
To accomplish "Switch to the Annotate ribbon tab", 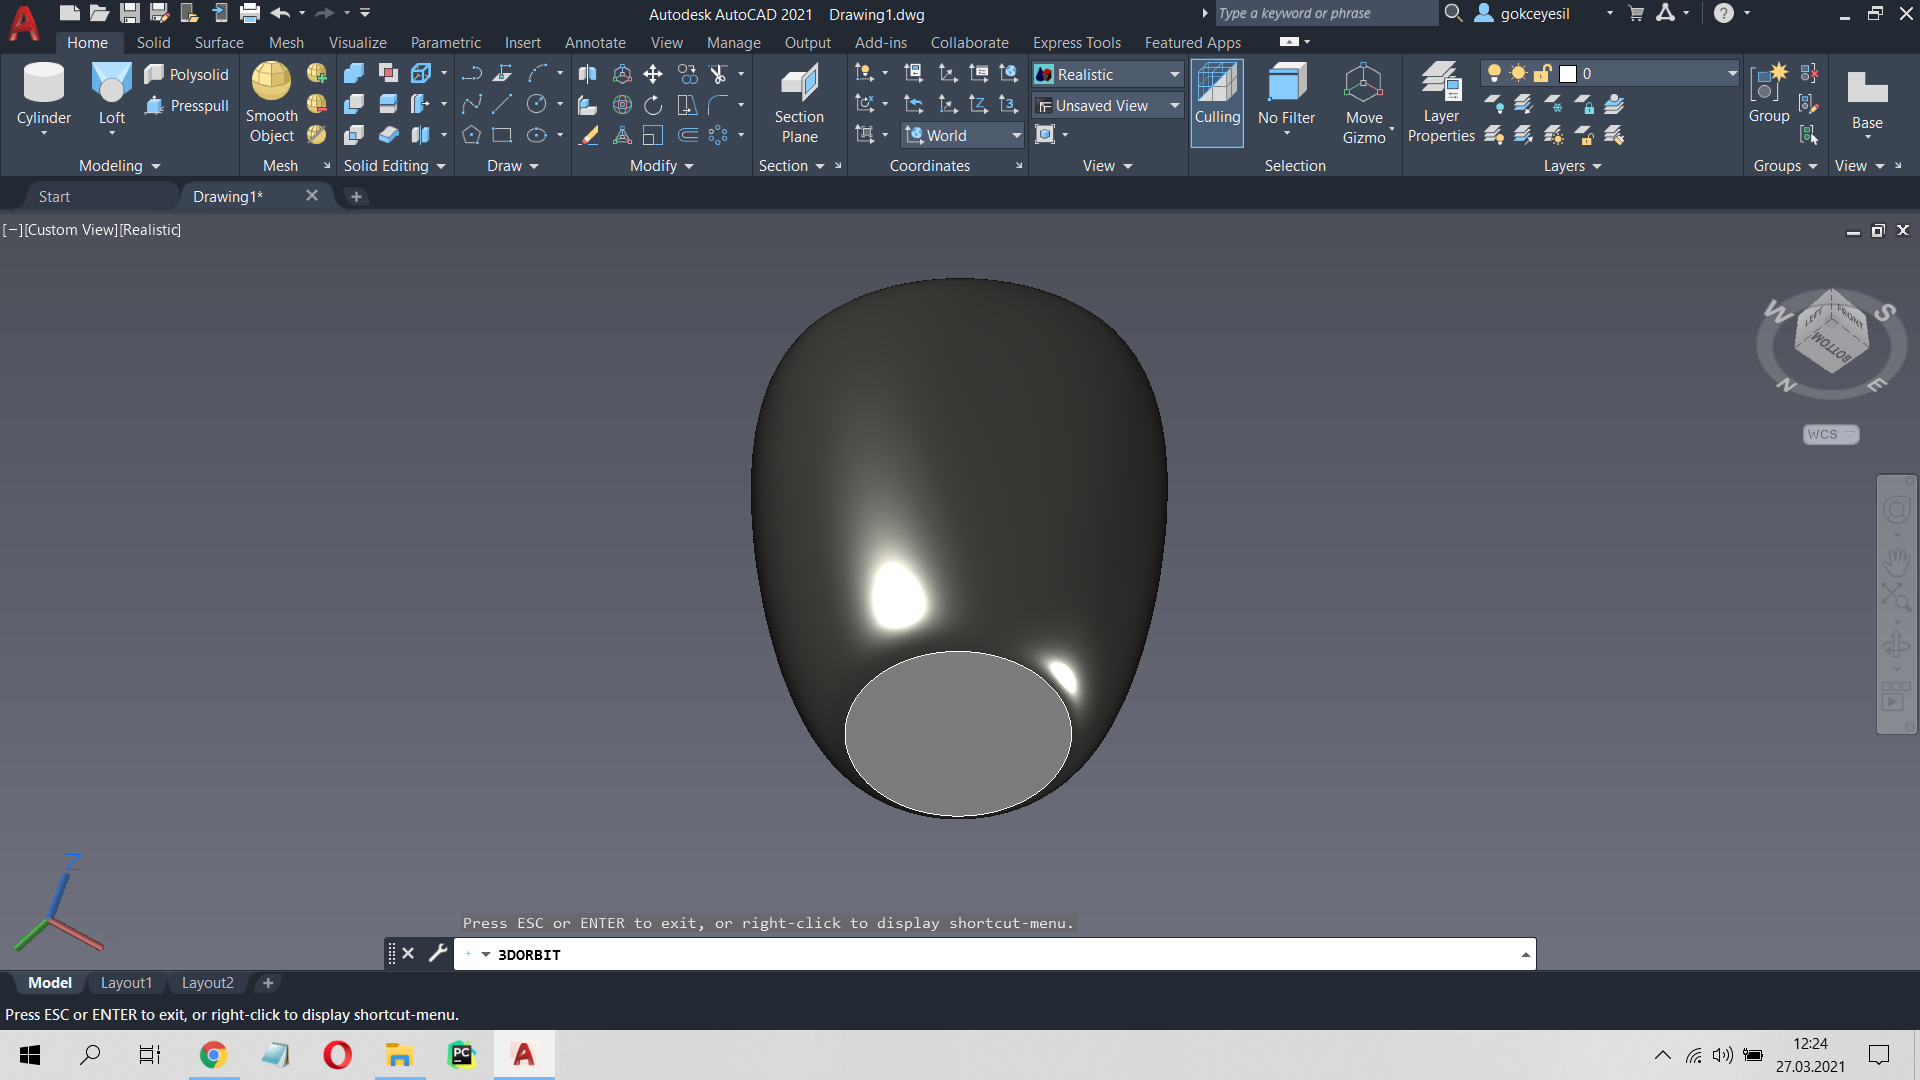I will 595,42.
